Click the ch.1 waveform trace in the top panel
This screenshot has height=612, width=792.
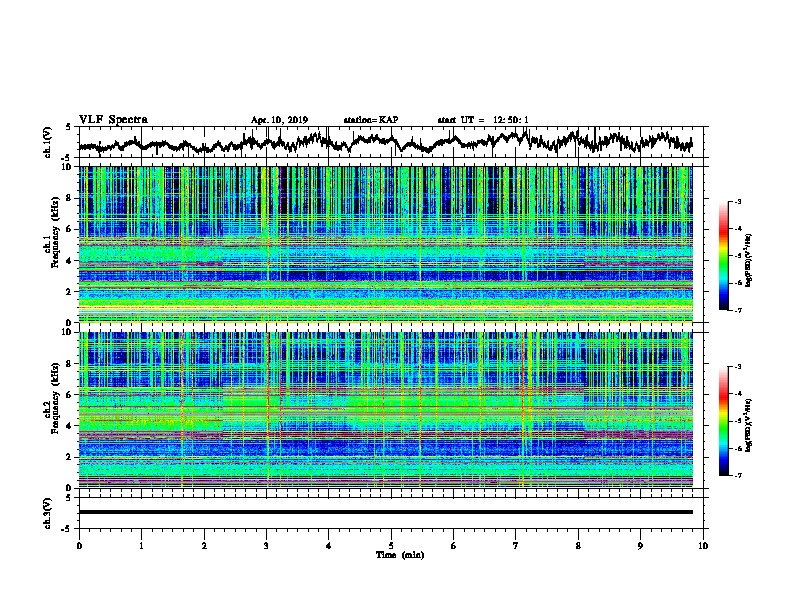tap(385, 142)
